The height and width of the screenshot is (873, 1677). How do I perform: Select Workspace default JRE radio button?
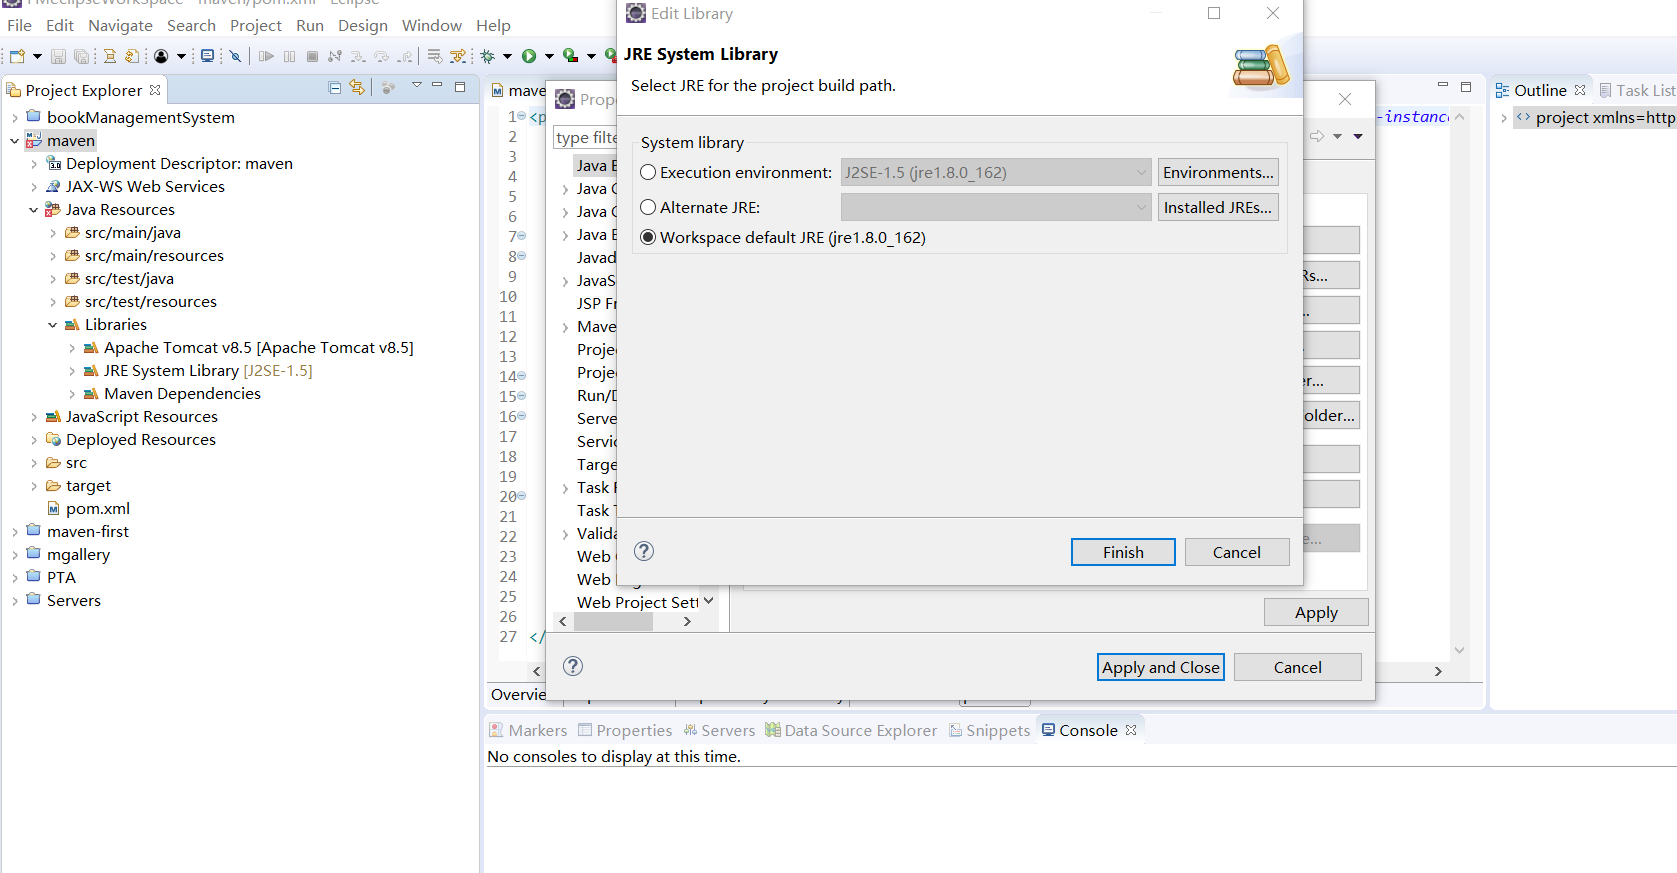[648, 237]
